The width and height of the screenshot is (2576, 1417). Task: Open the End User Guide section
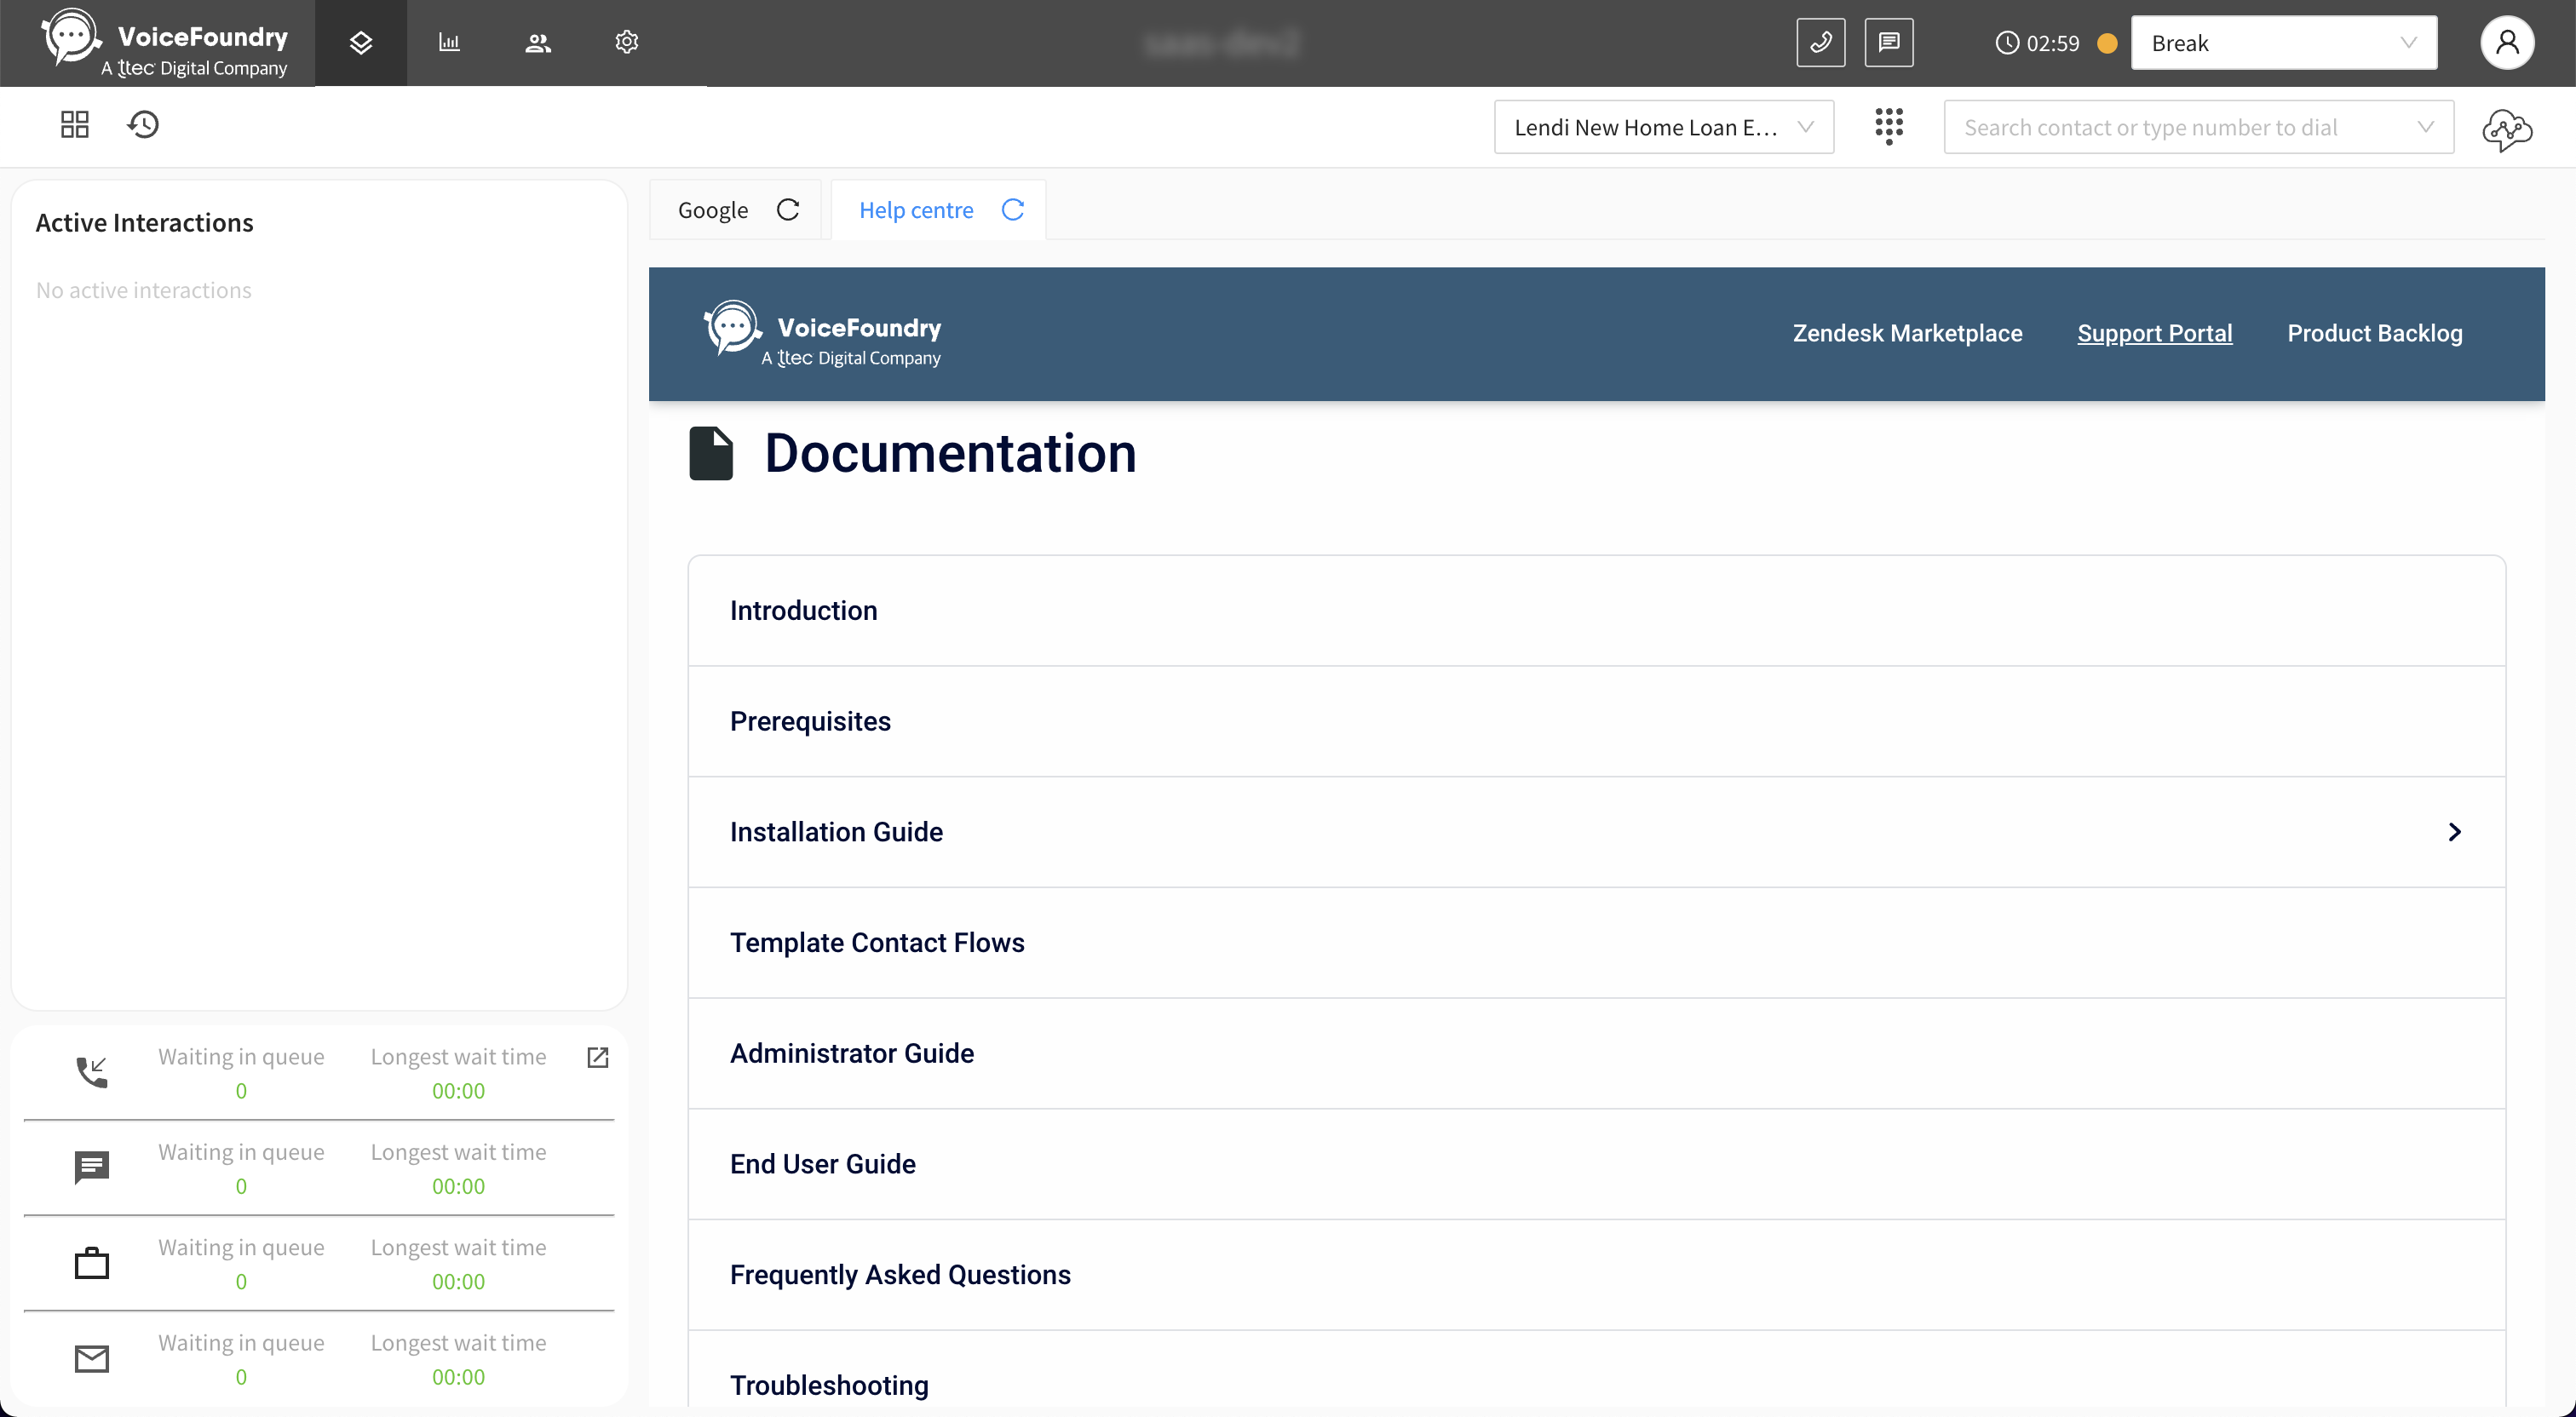click(1597, 1165)
